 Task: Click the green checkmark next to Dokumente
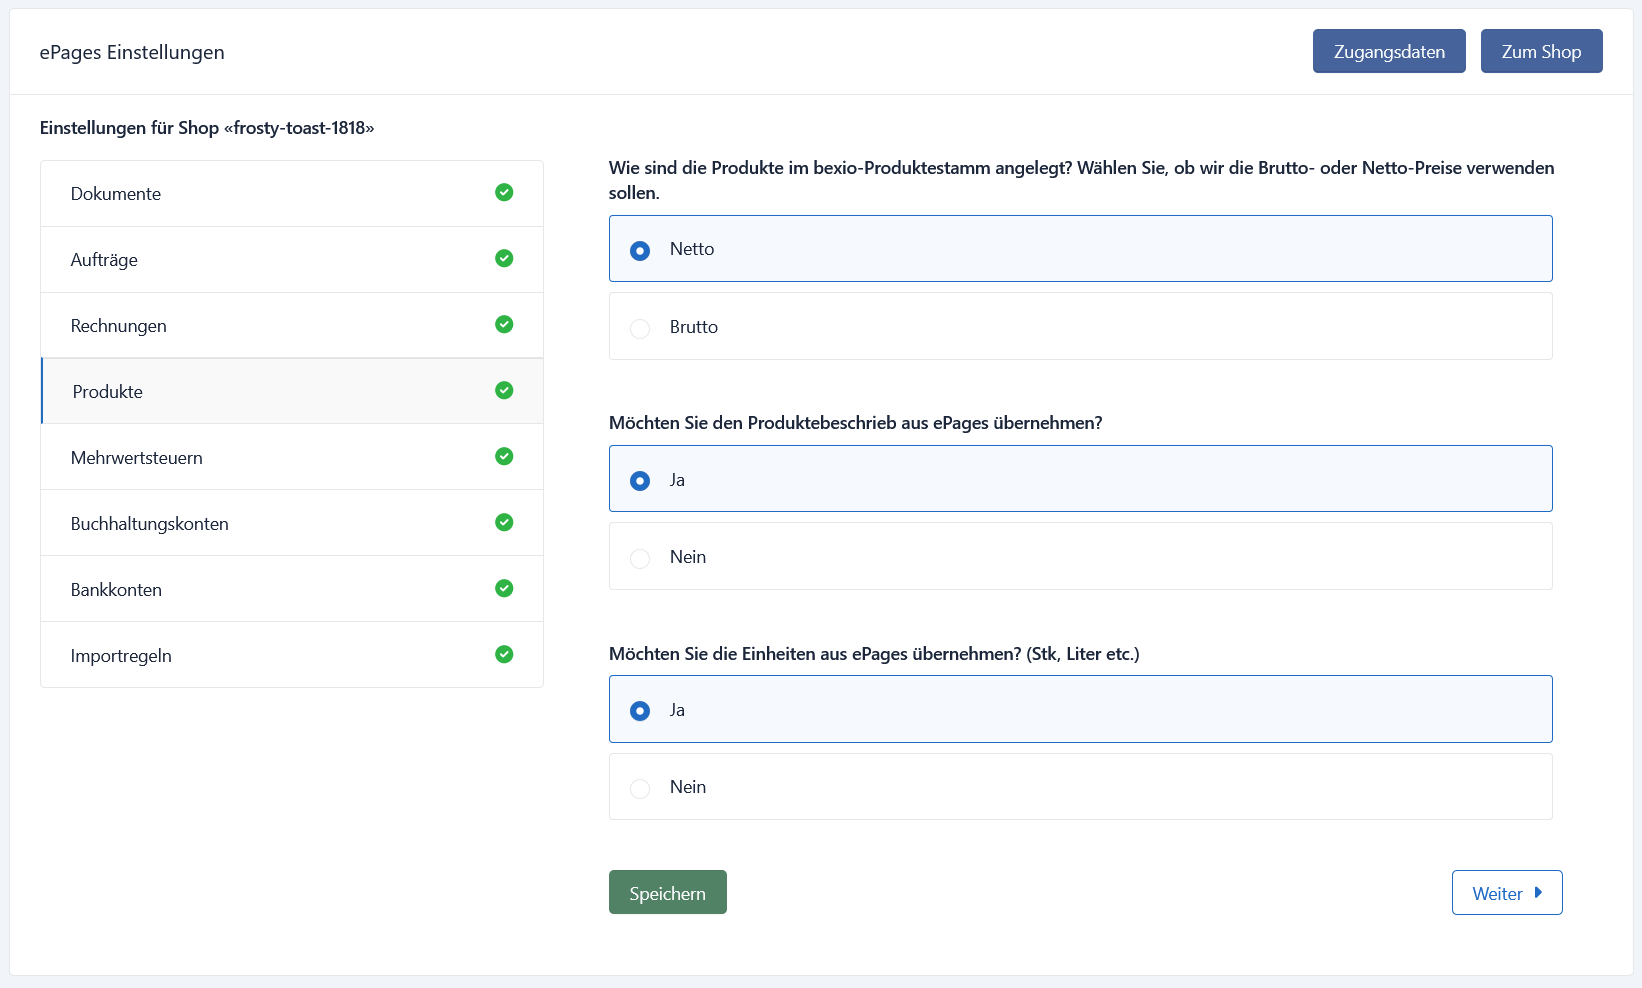[x=504, y=192]
